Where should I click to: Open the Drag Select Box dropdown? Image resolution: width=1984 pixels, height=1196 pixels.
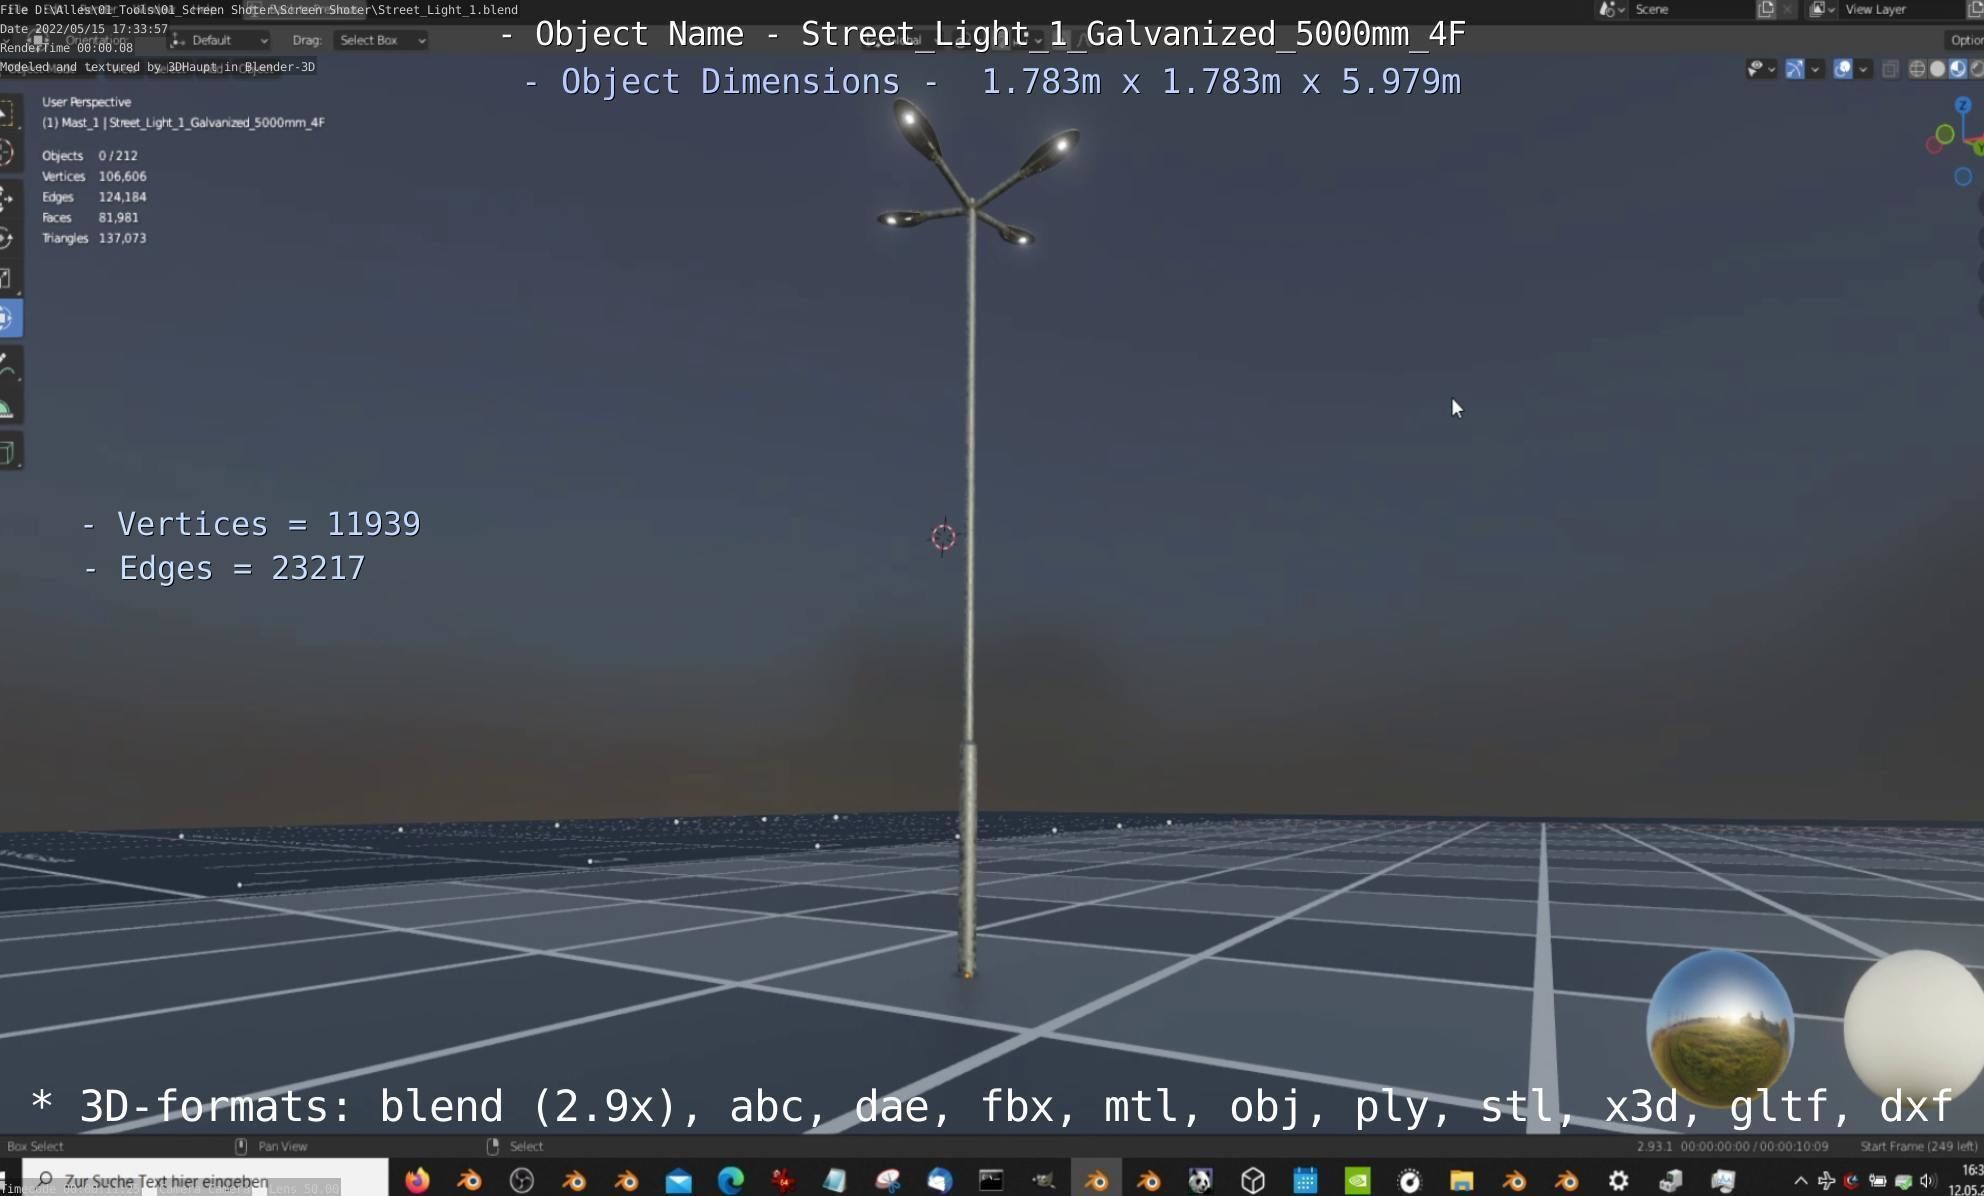pyautogui.click(x=381, y=40)
